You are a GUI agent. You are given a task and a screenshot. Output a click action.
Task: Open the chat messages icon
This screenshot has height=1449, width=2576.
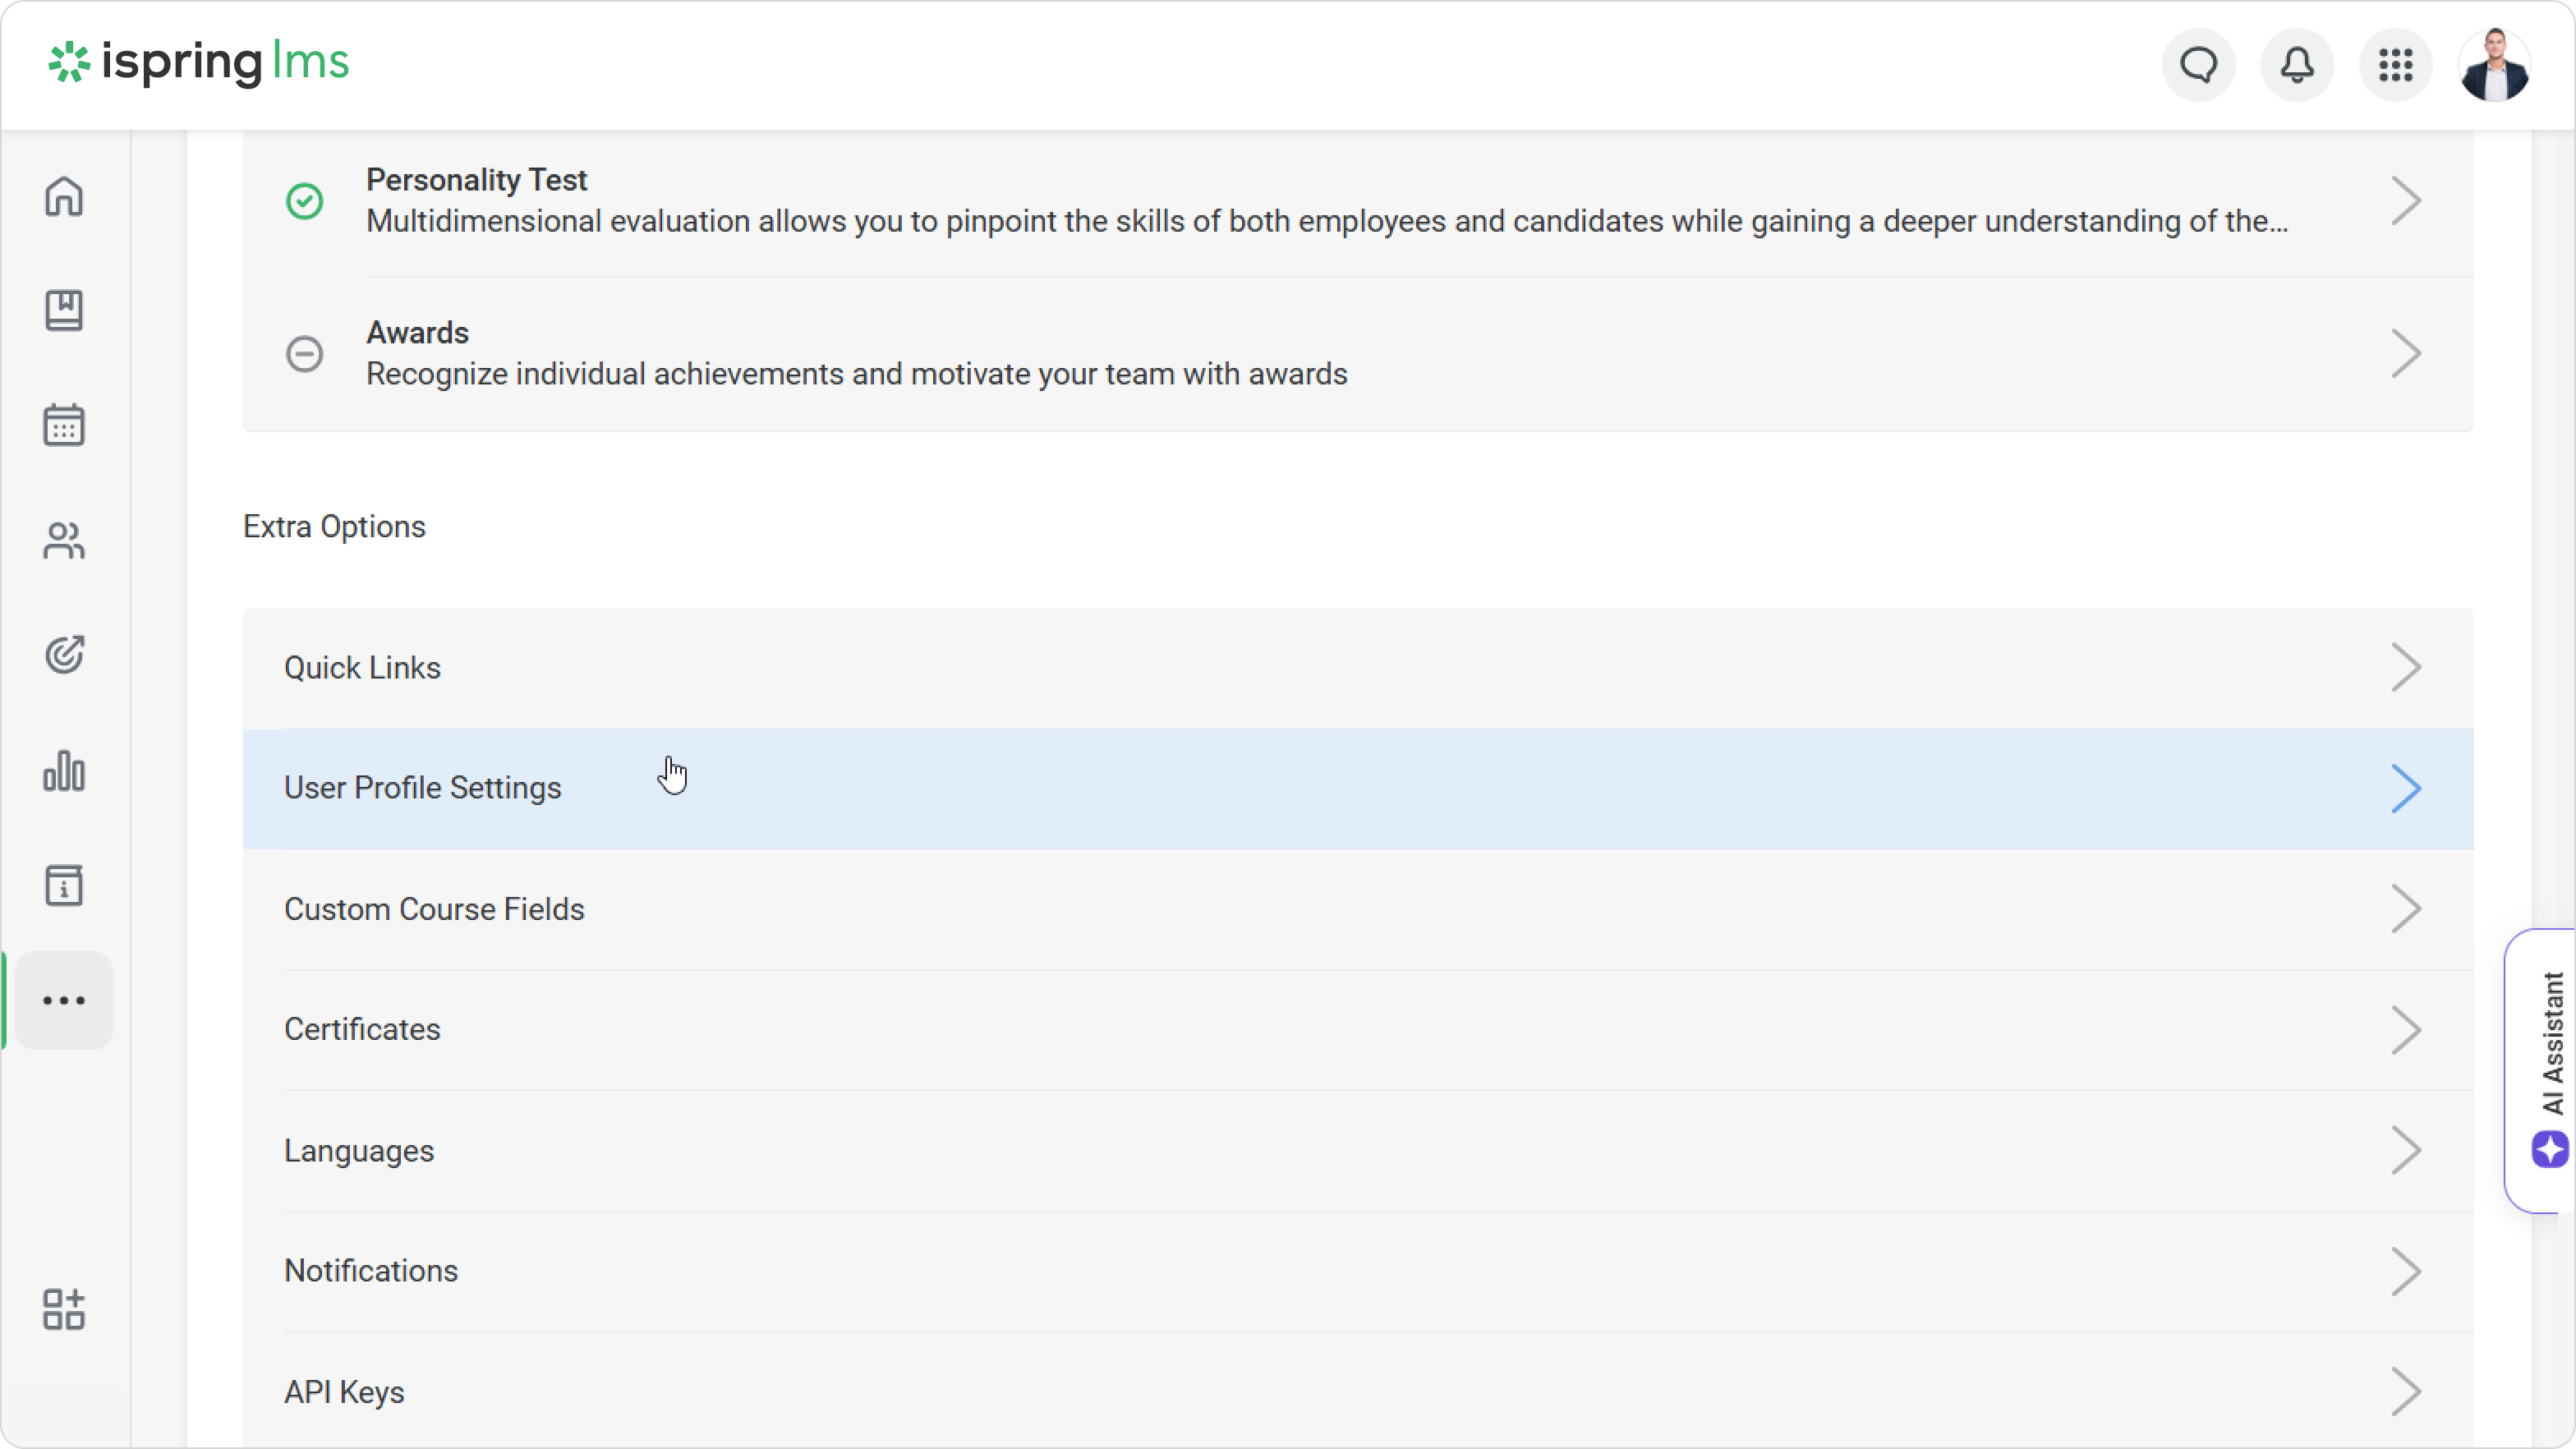[2198, 66]
